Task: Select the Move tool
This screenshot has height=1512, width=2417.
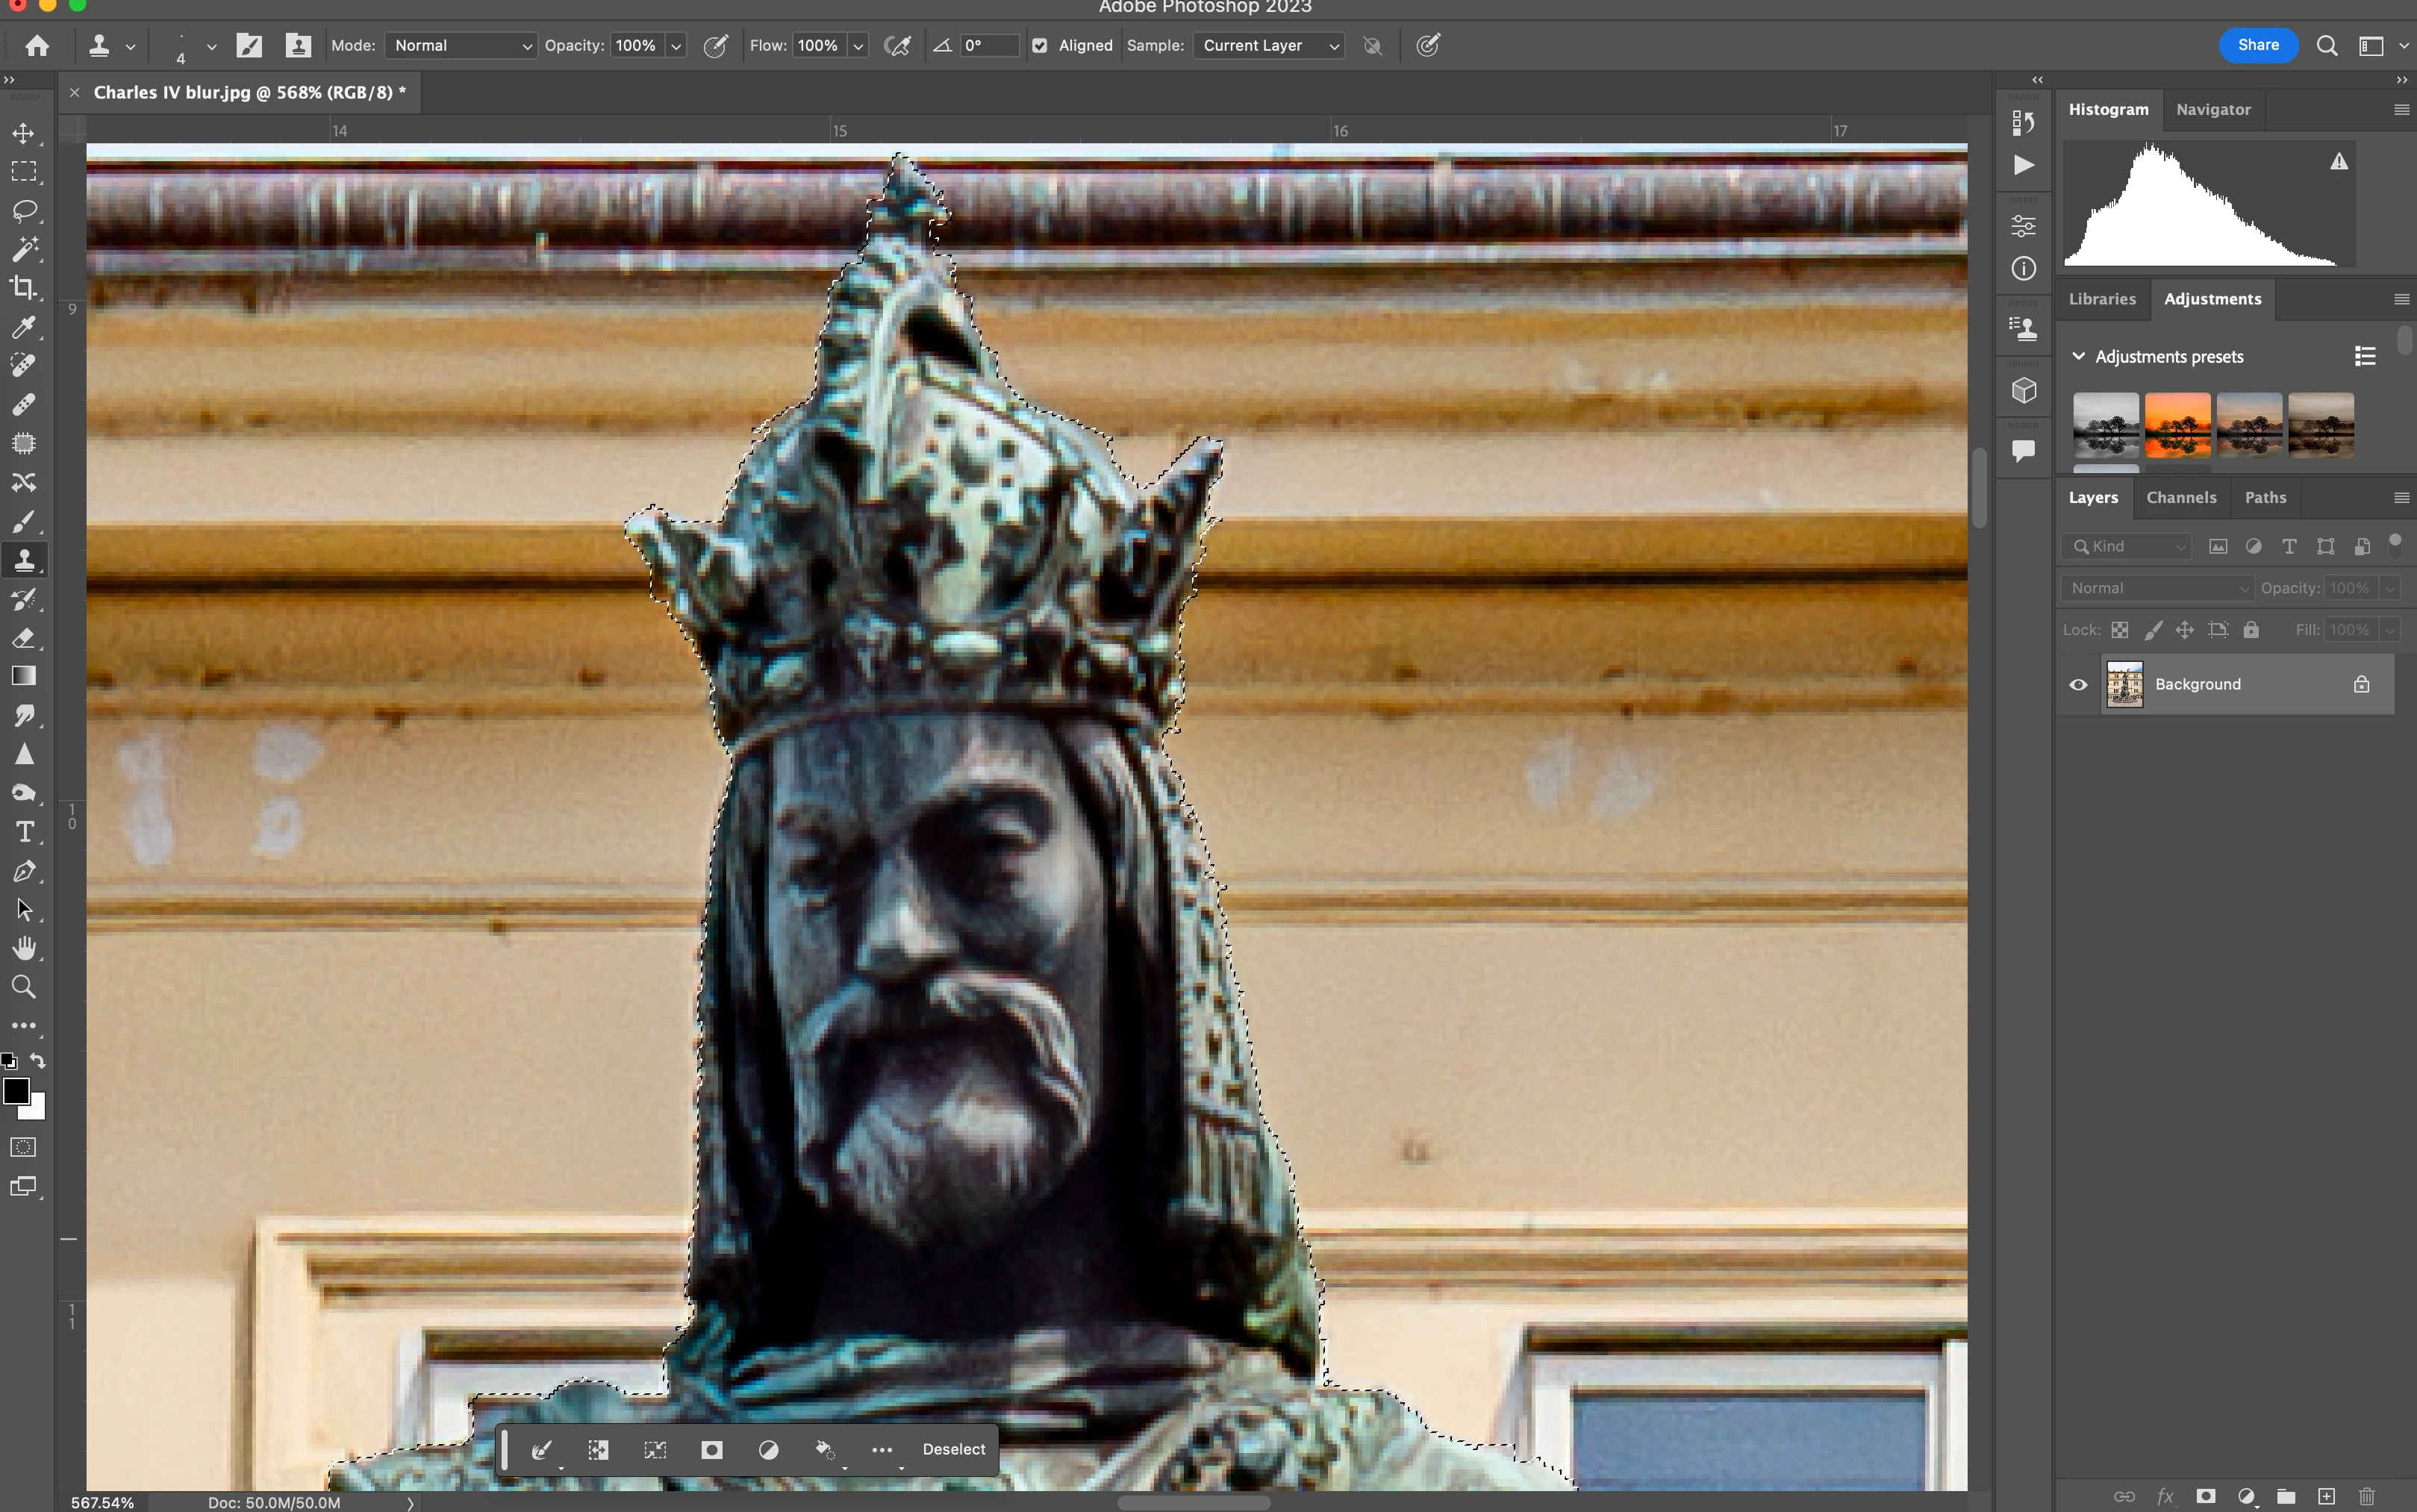Action: point(24,133)
